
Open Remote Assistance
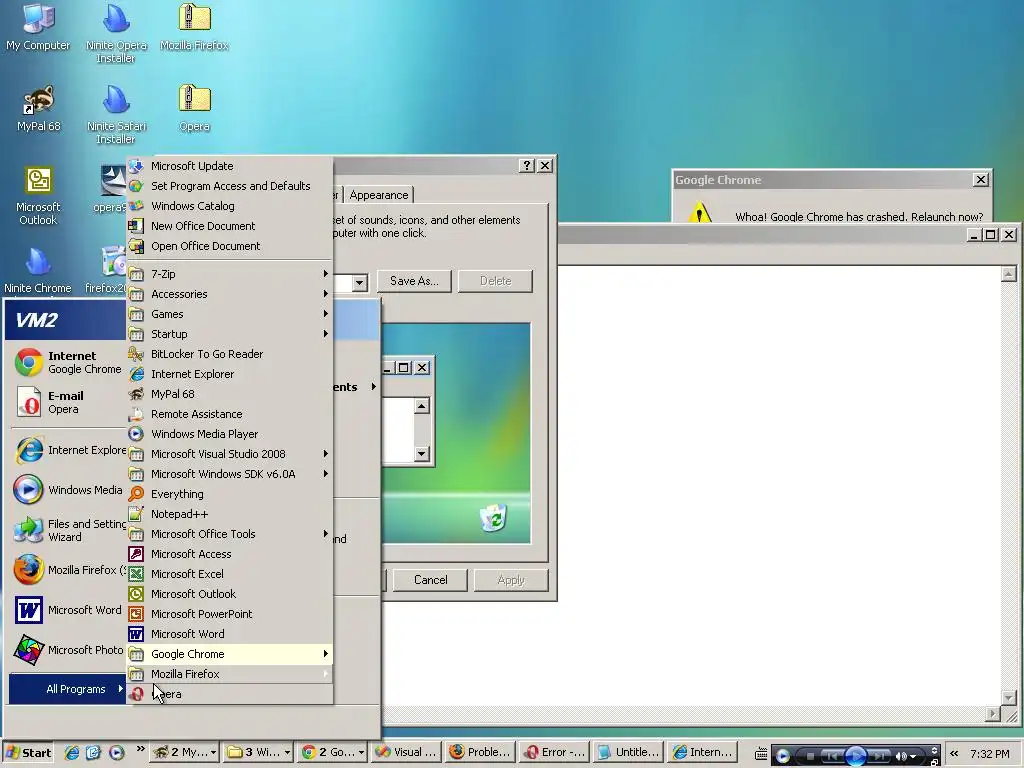point(229,414)
